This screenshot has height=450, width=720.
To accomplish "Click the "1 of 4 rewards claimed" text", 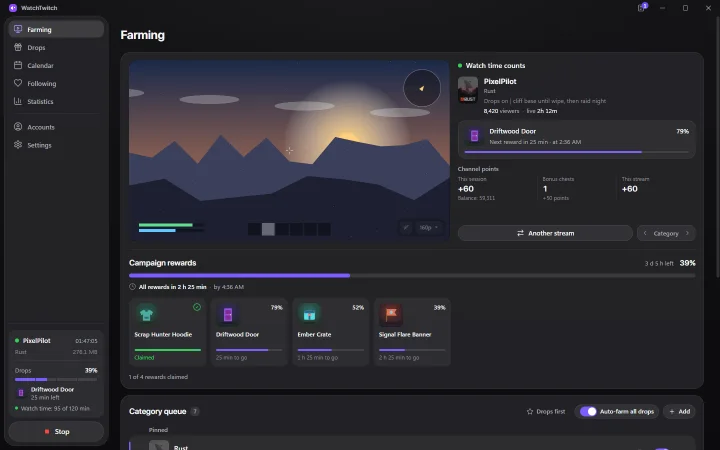I will [x=158, y=377].
